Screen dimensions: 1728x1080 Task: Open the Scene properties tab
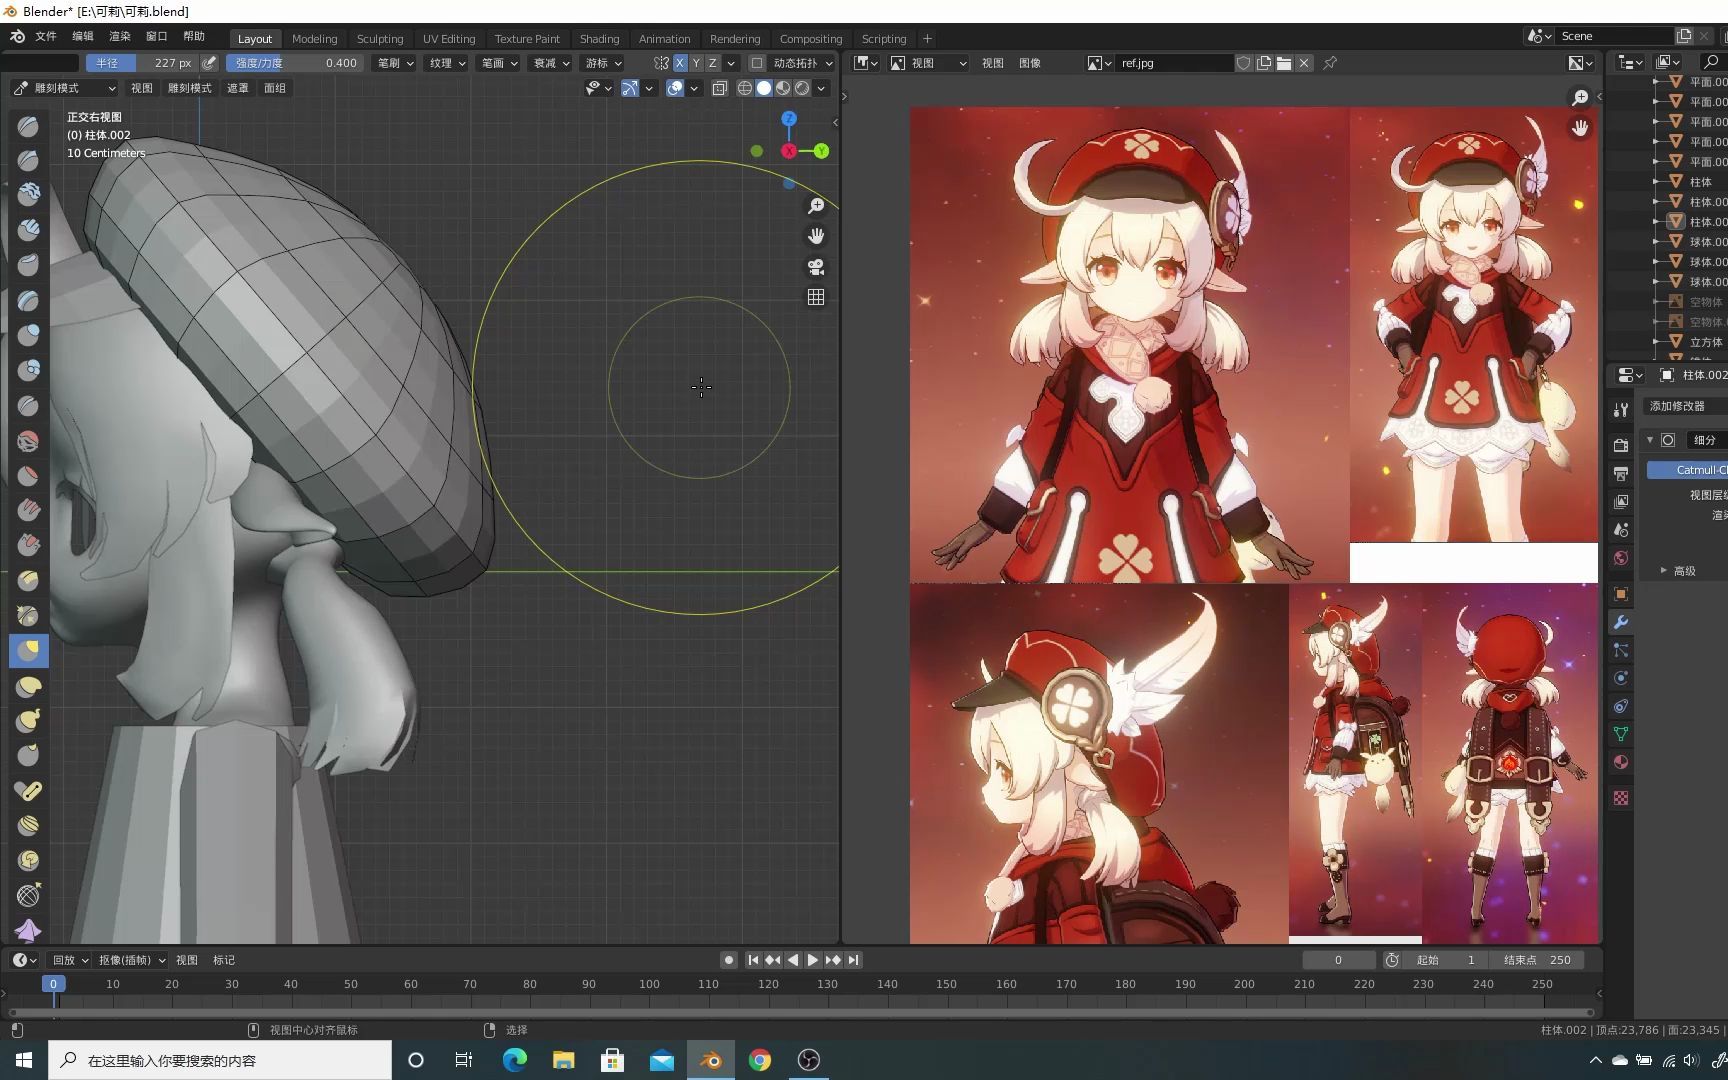click(x=1621, y=529)
